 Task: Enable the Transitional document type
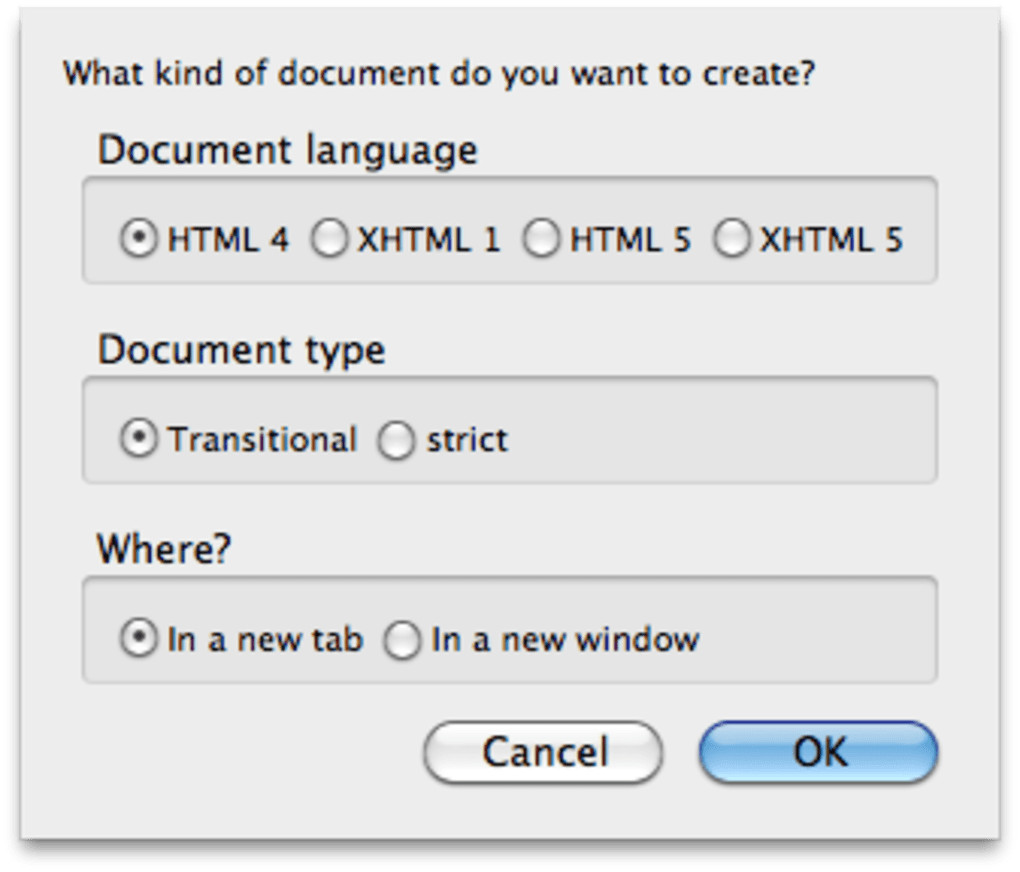139,440
